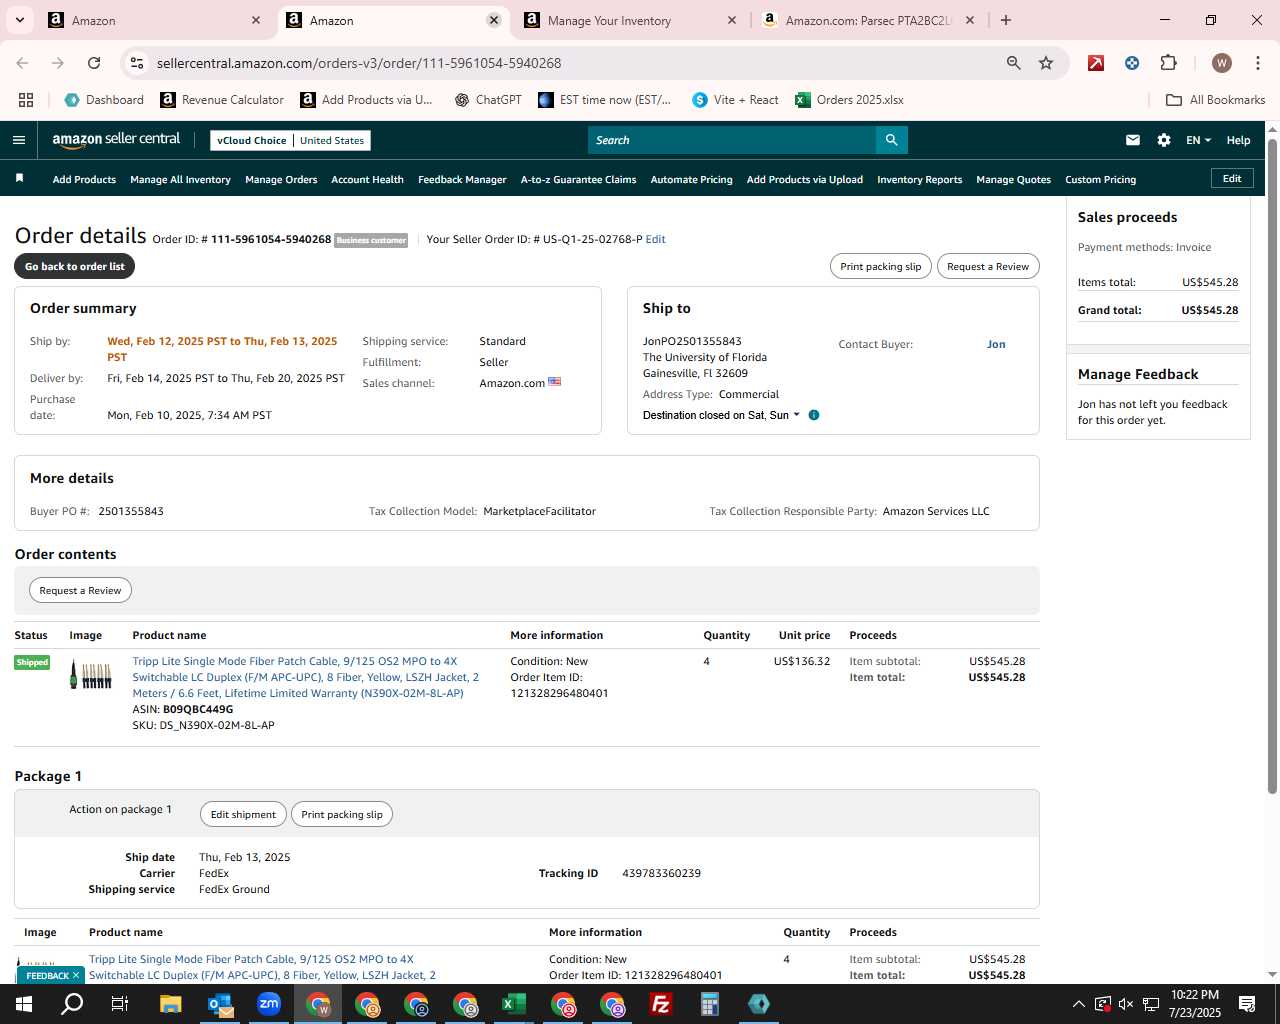Switch to Manage Your Inventory browser tab
The height and width of the screenshot is (1024, 1280).
[630, 20]
